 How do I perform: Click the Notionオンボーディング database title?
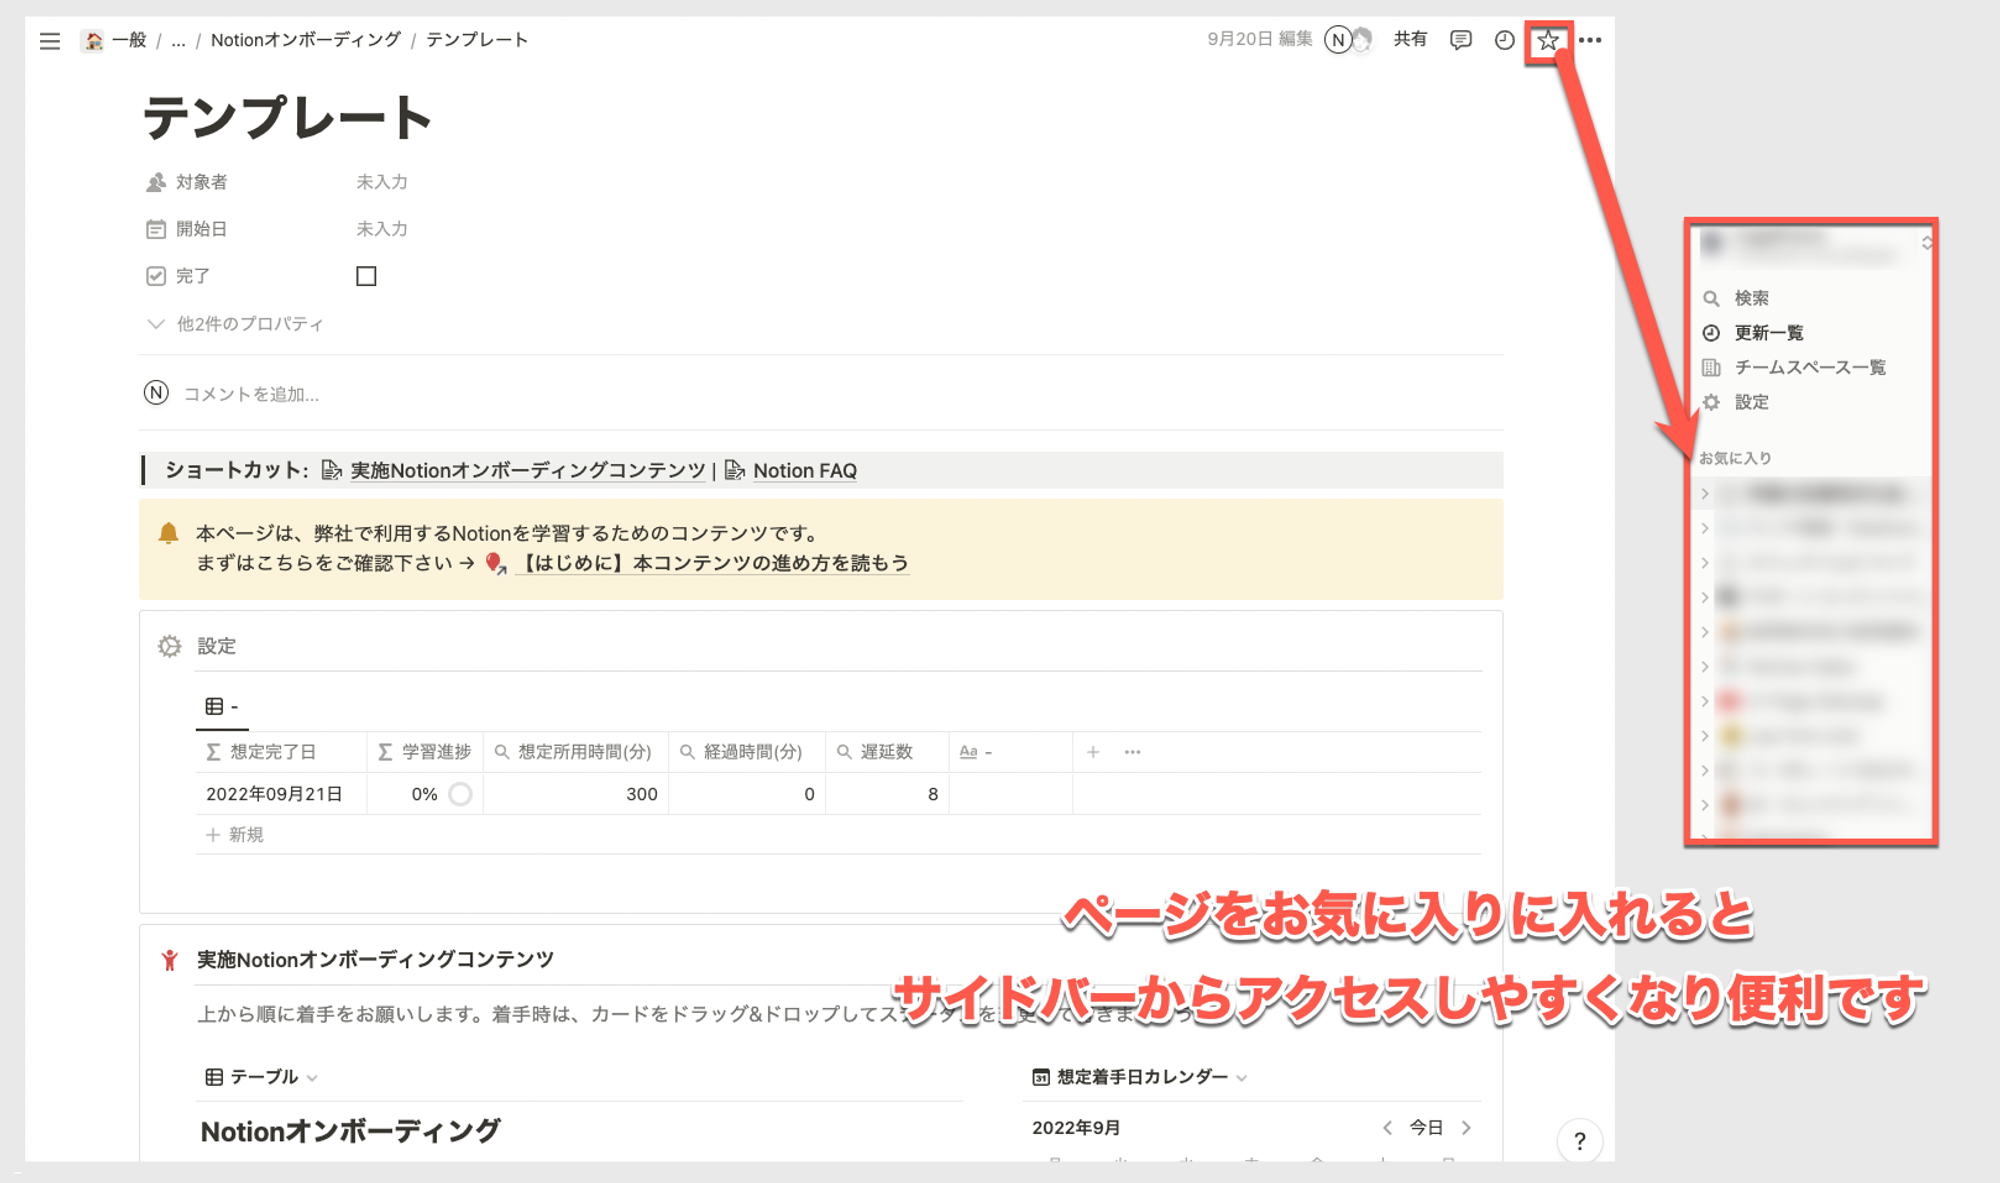pos(350,1131)
